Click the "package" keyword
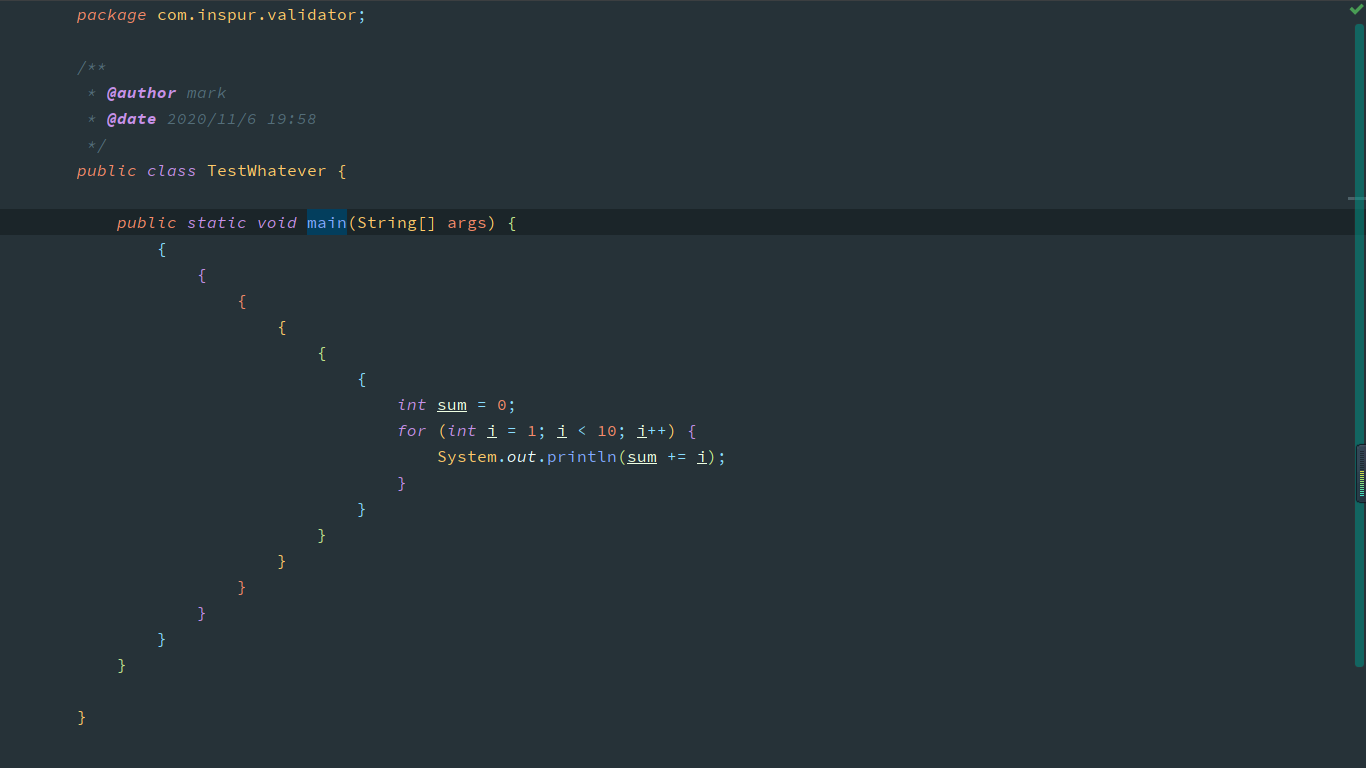1366x768 pixels. click(x=112, y=15)
